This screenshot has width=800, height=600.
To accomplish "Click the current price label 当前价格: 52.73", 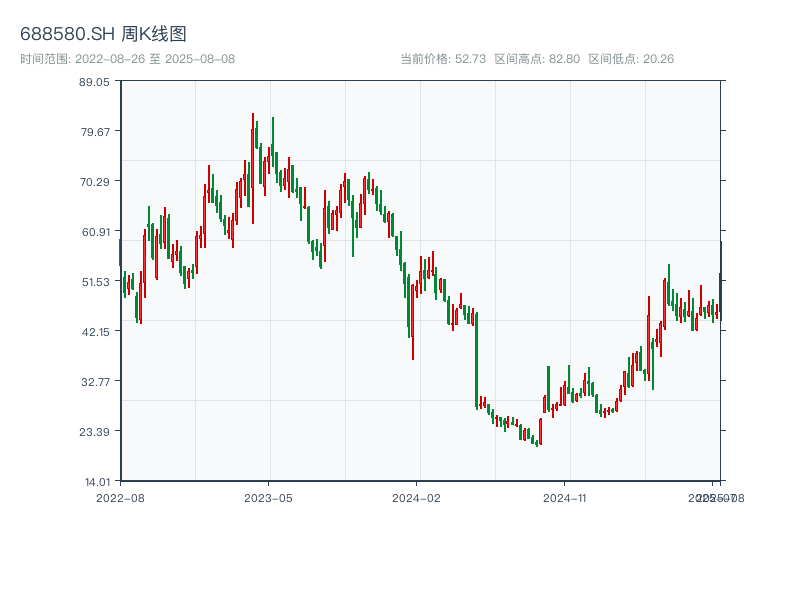I will coord(443,59).
